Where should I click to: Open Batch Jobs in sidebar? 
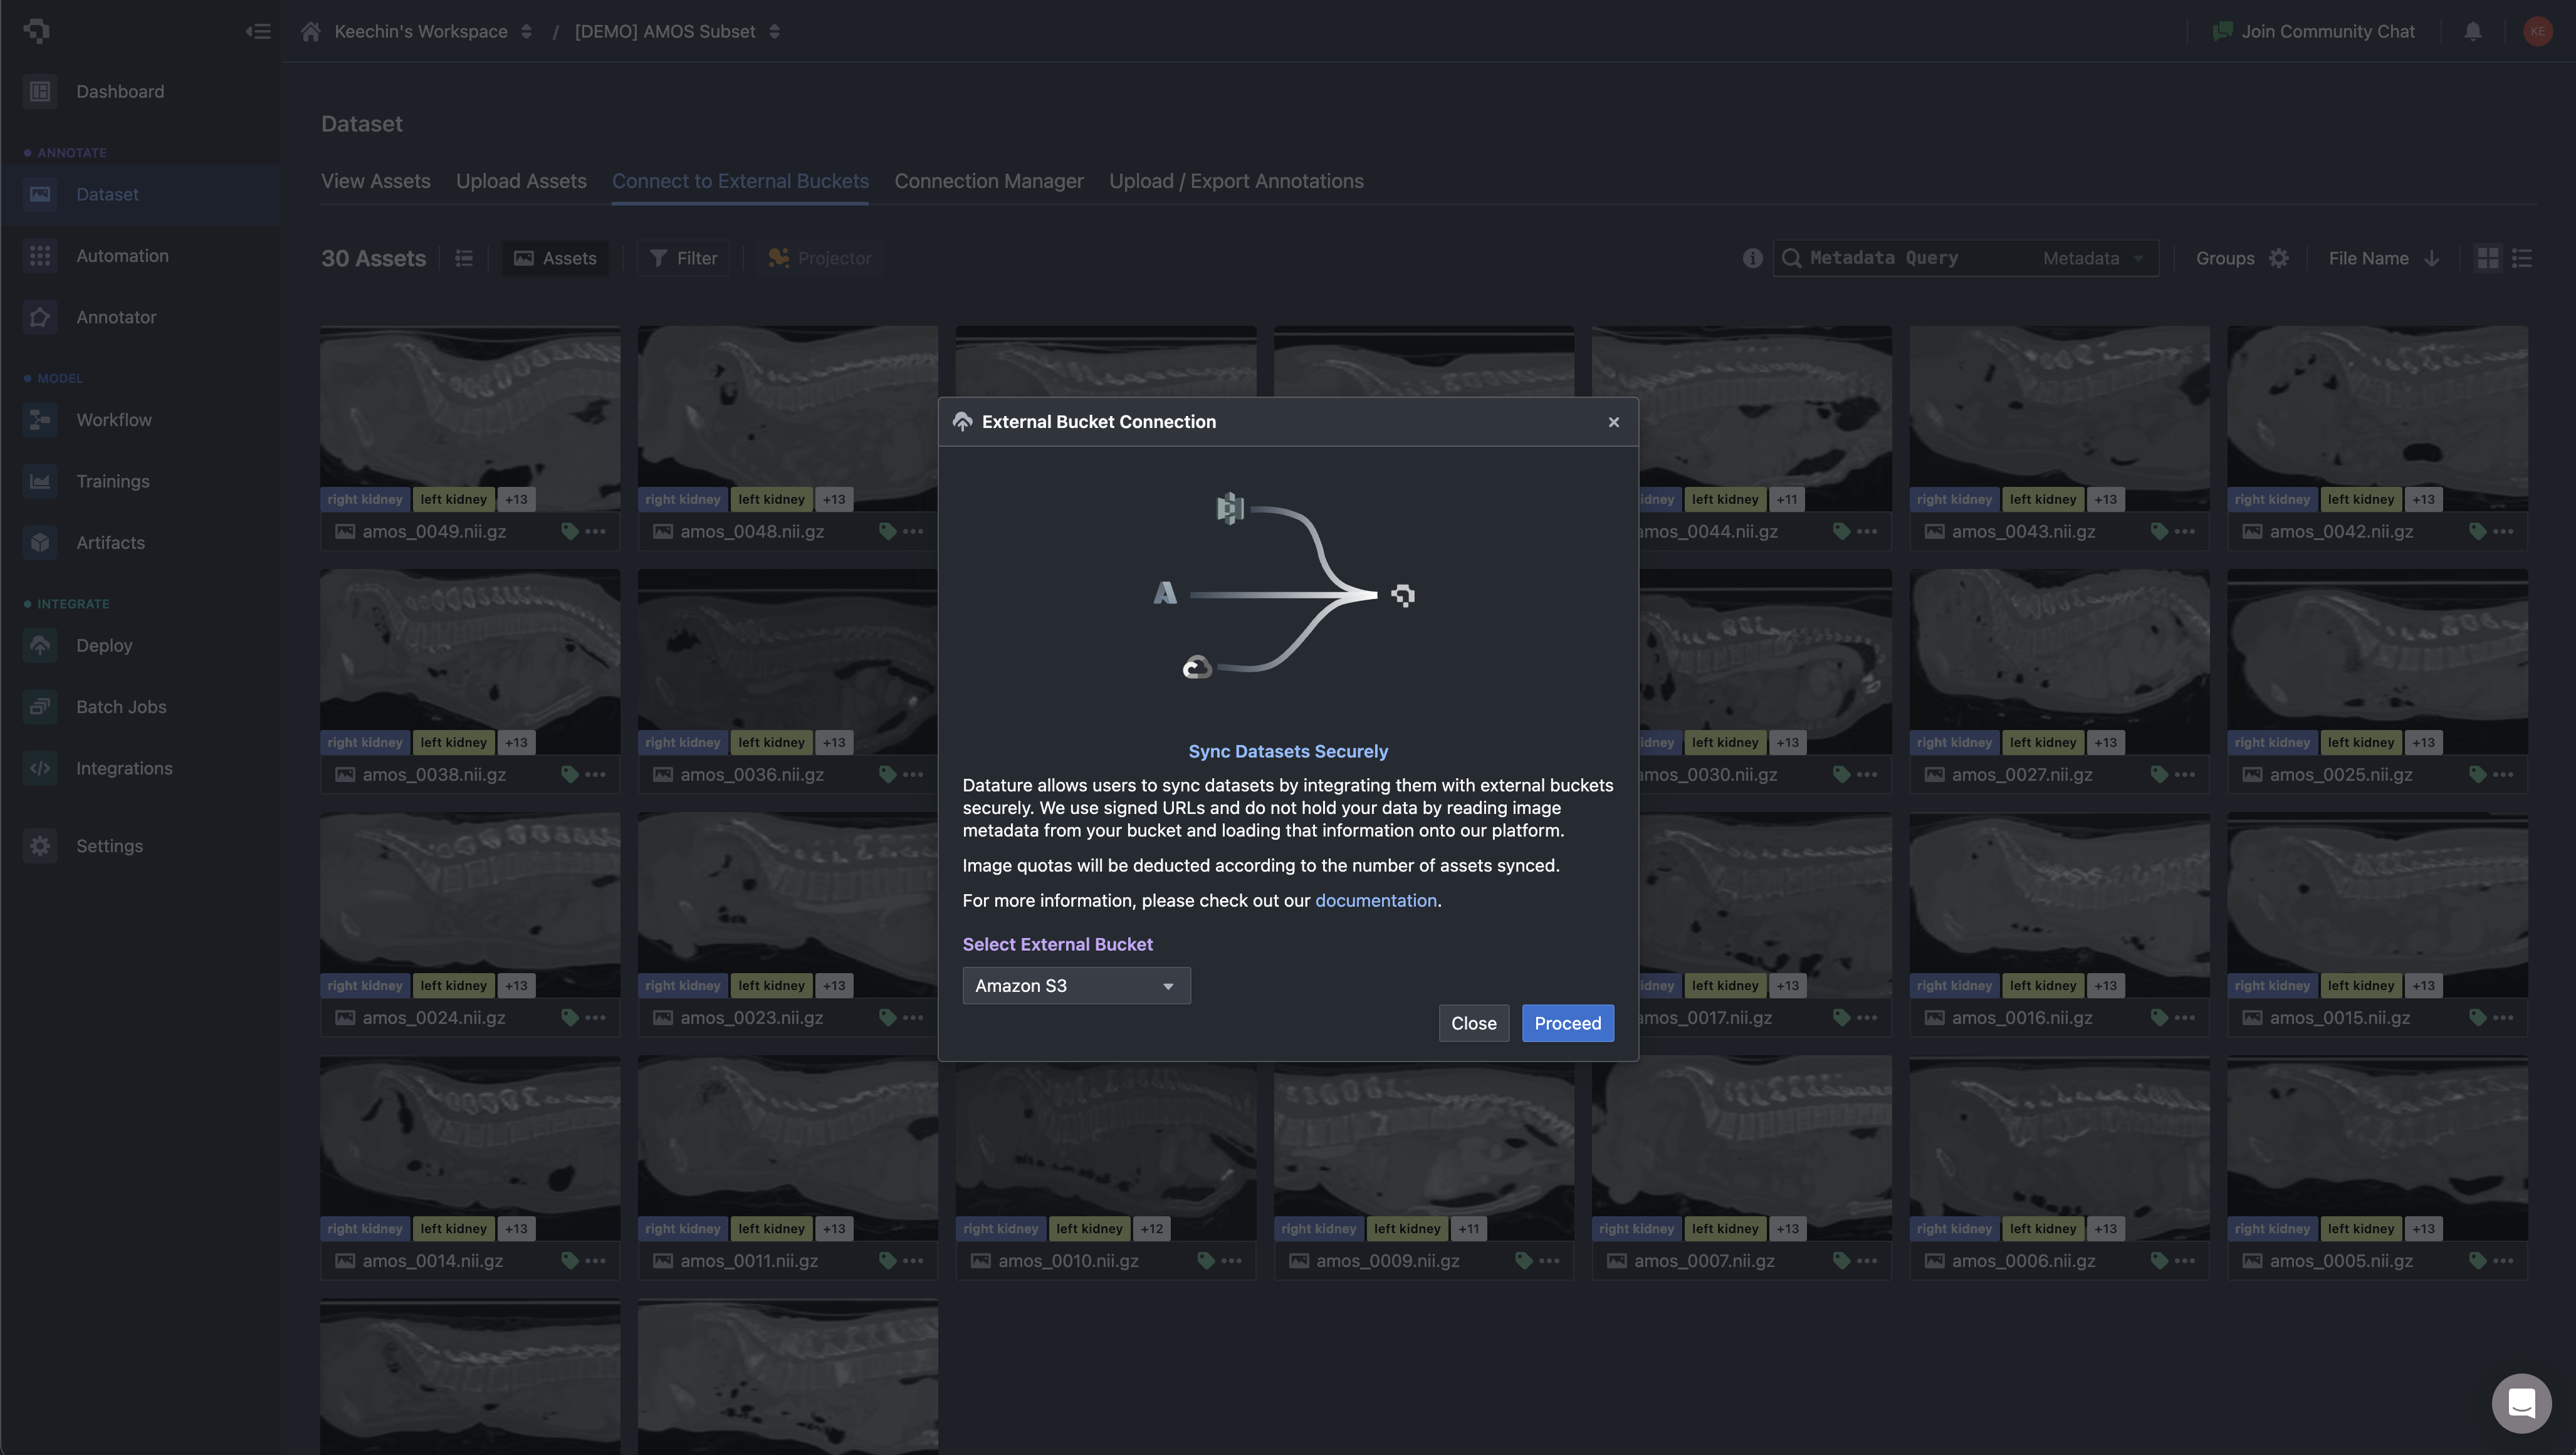click(x=121, y=707)
